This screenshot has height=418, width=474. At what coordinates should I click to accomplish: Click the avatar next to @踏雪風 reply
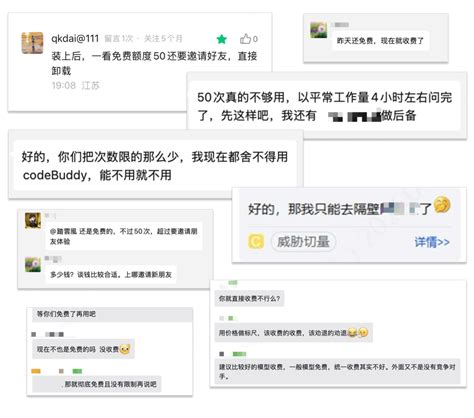[x=33, y=221]
